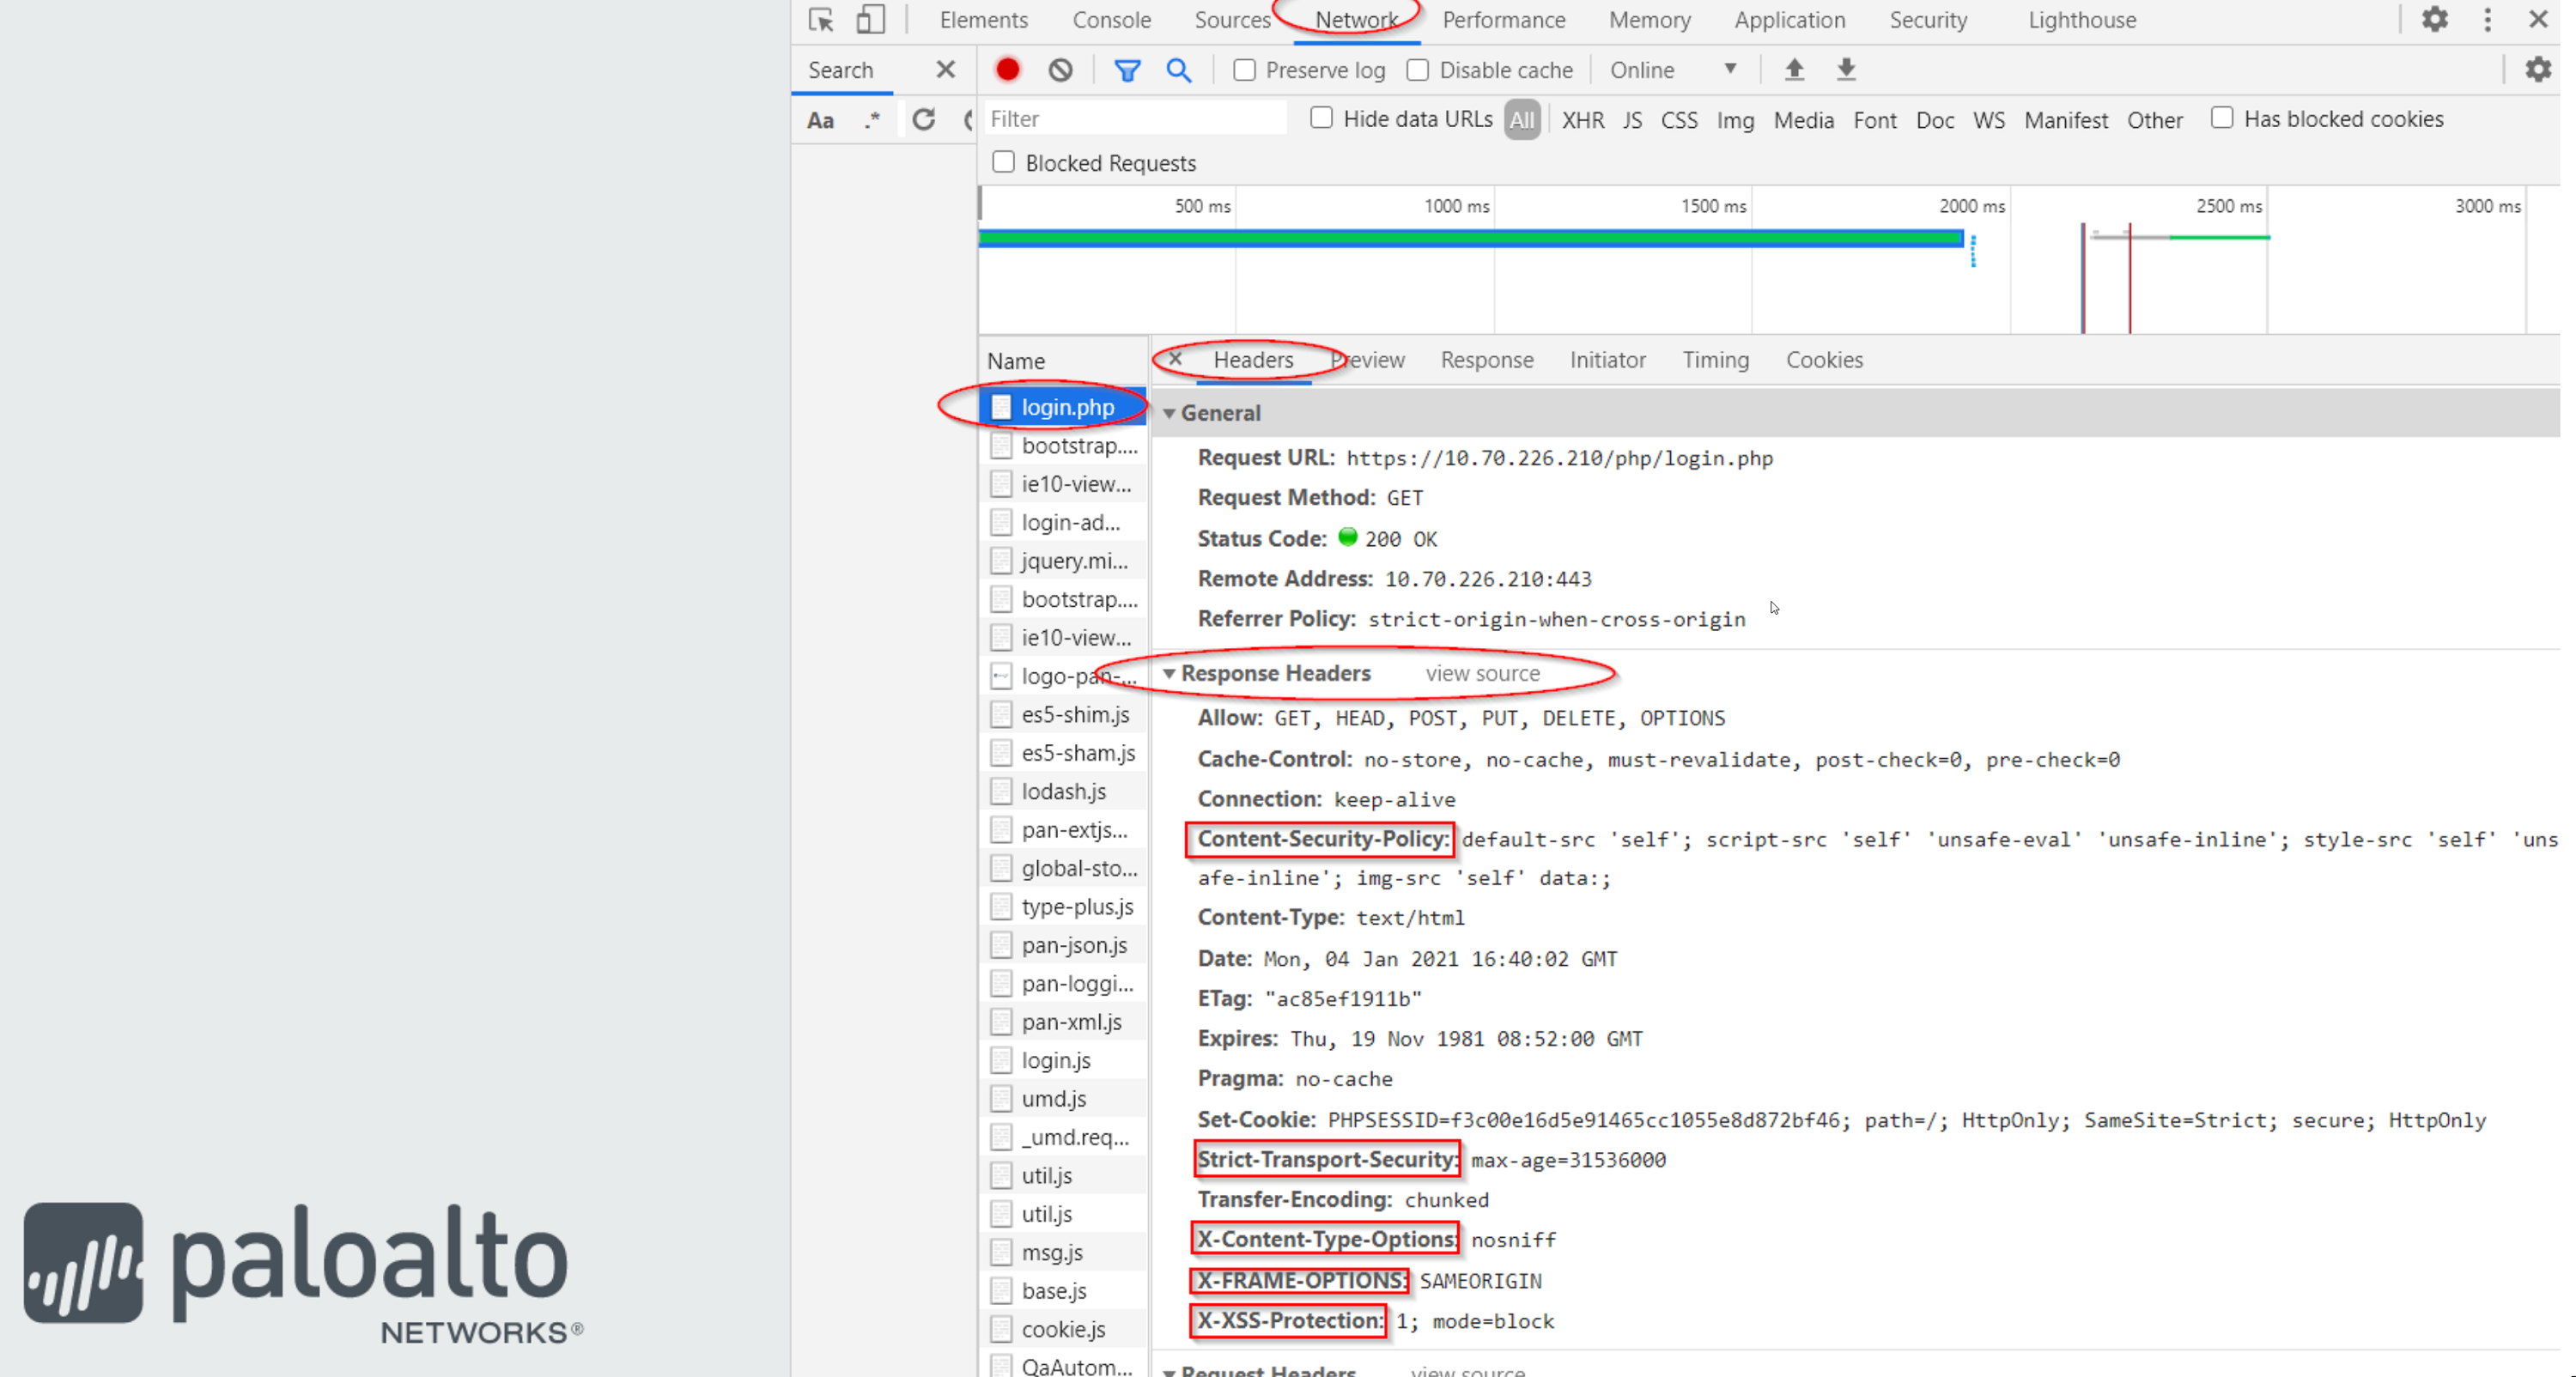Click the clear network log icon

pyautogui.click(x=1060, y=70)
